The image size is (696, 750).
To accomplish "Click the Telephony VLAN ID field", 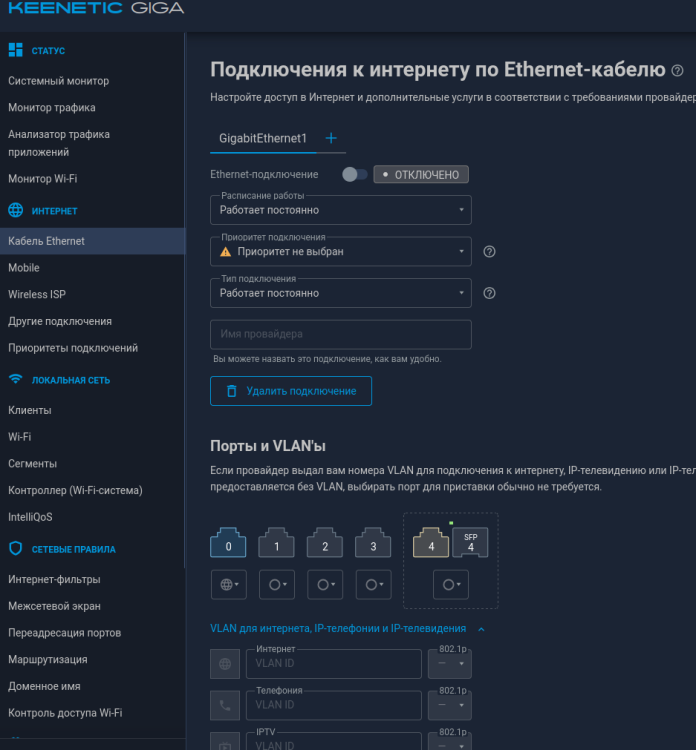I will pos(333,706).
